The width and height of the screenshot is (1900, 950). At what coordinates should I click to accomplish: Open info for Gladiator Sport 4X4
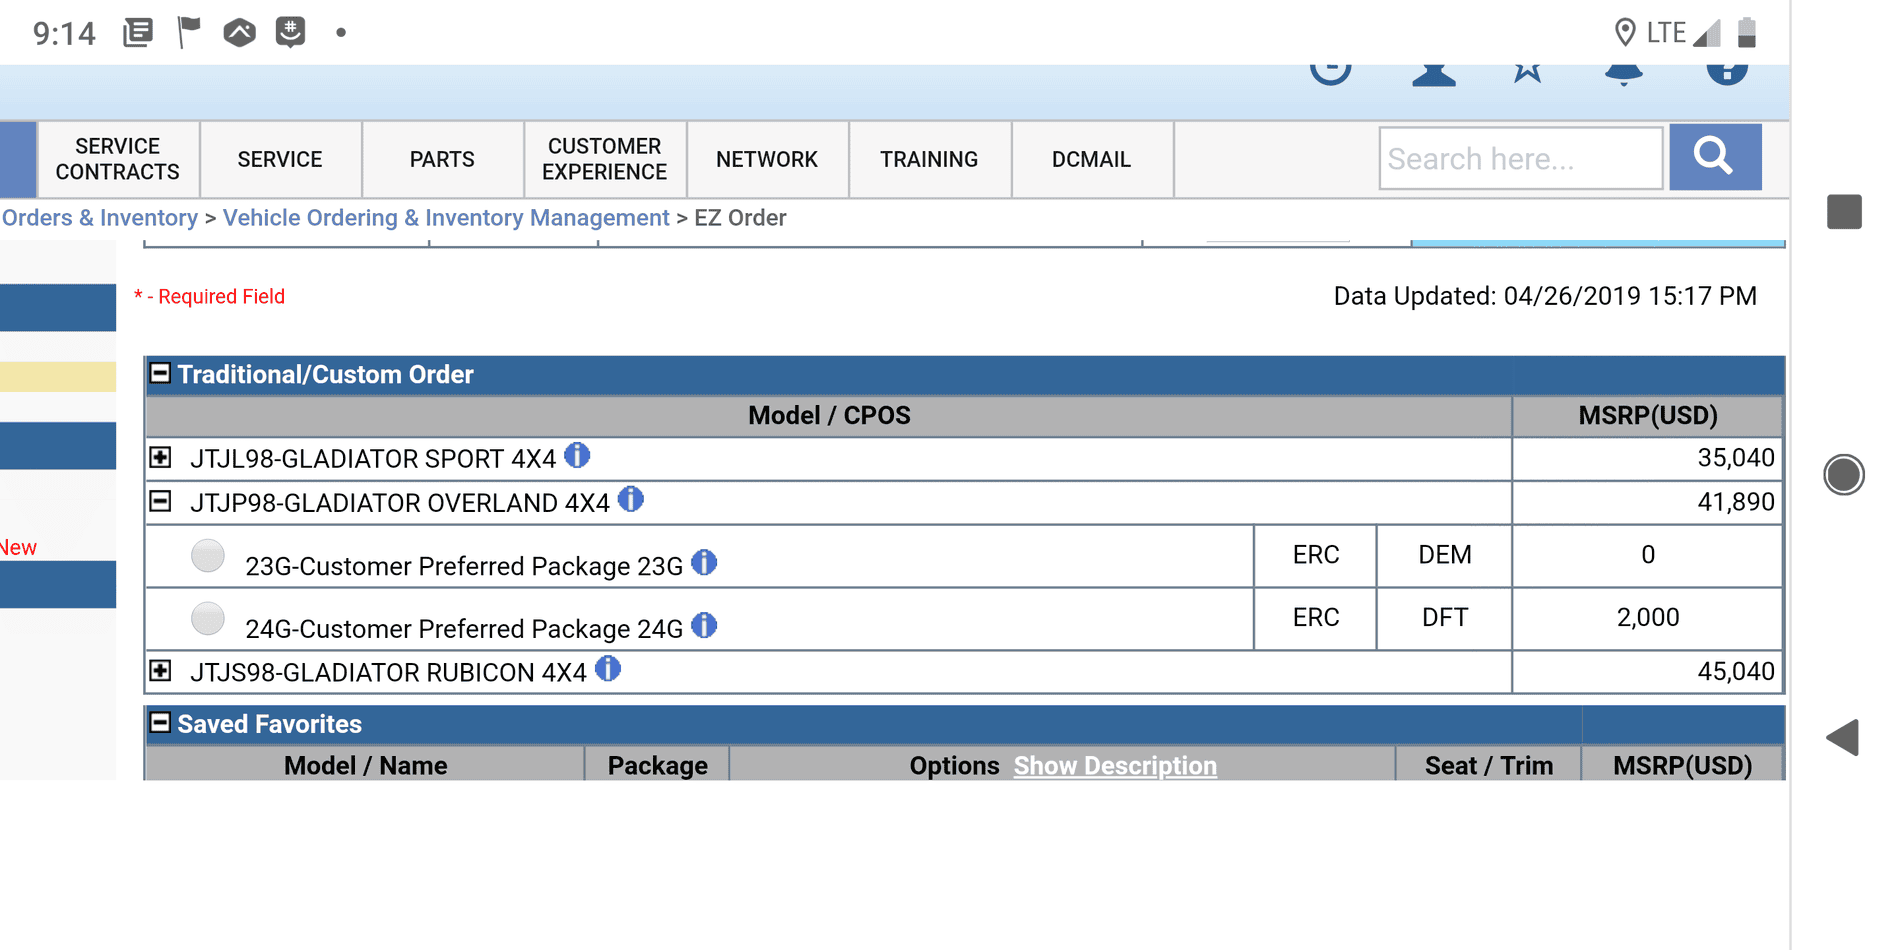pyautogui.click(x=577, y=455)
